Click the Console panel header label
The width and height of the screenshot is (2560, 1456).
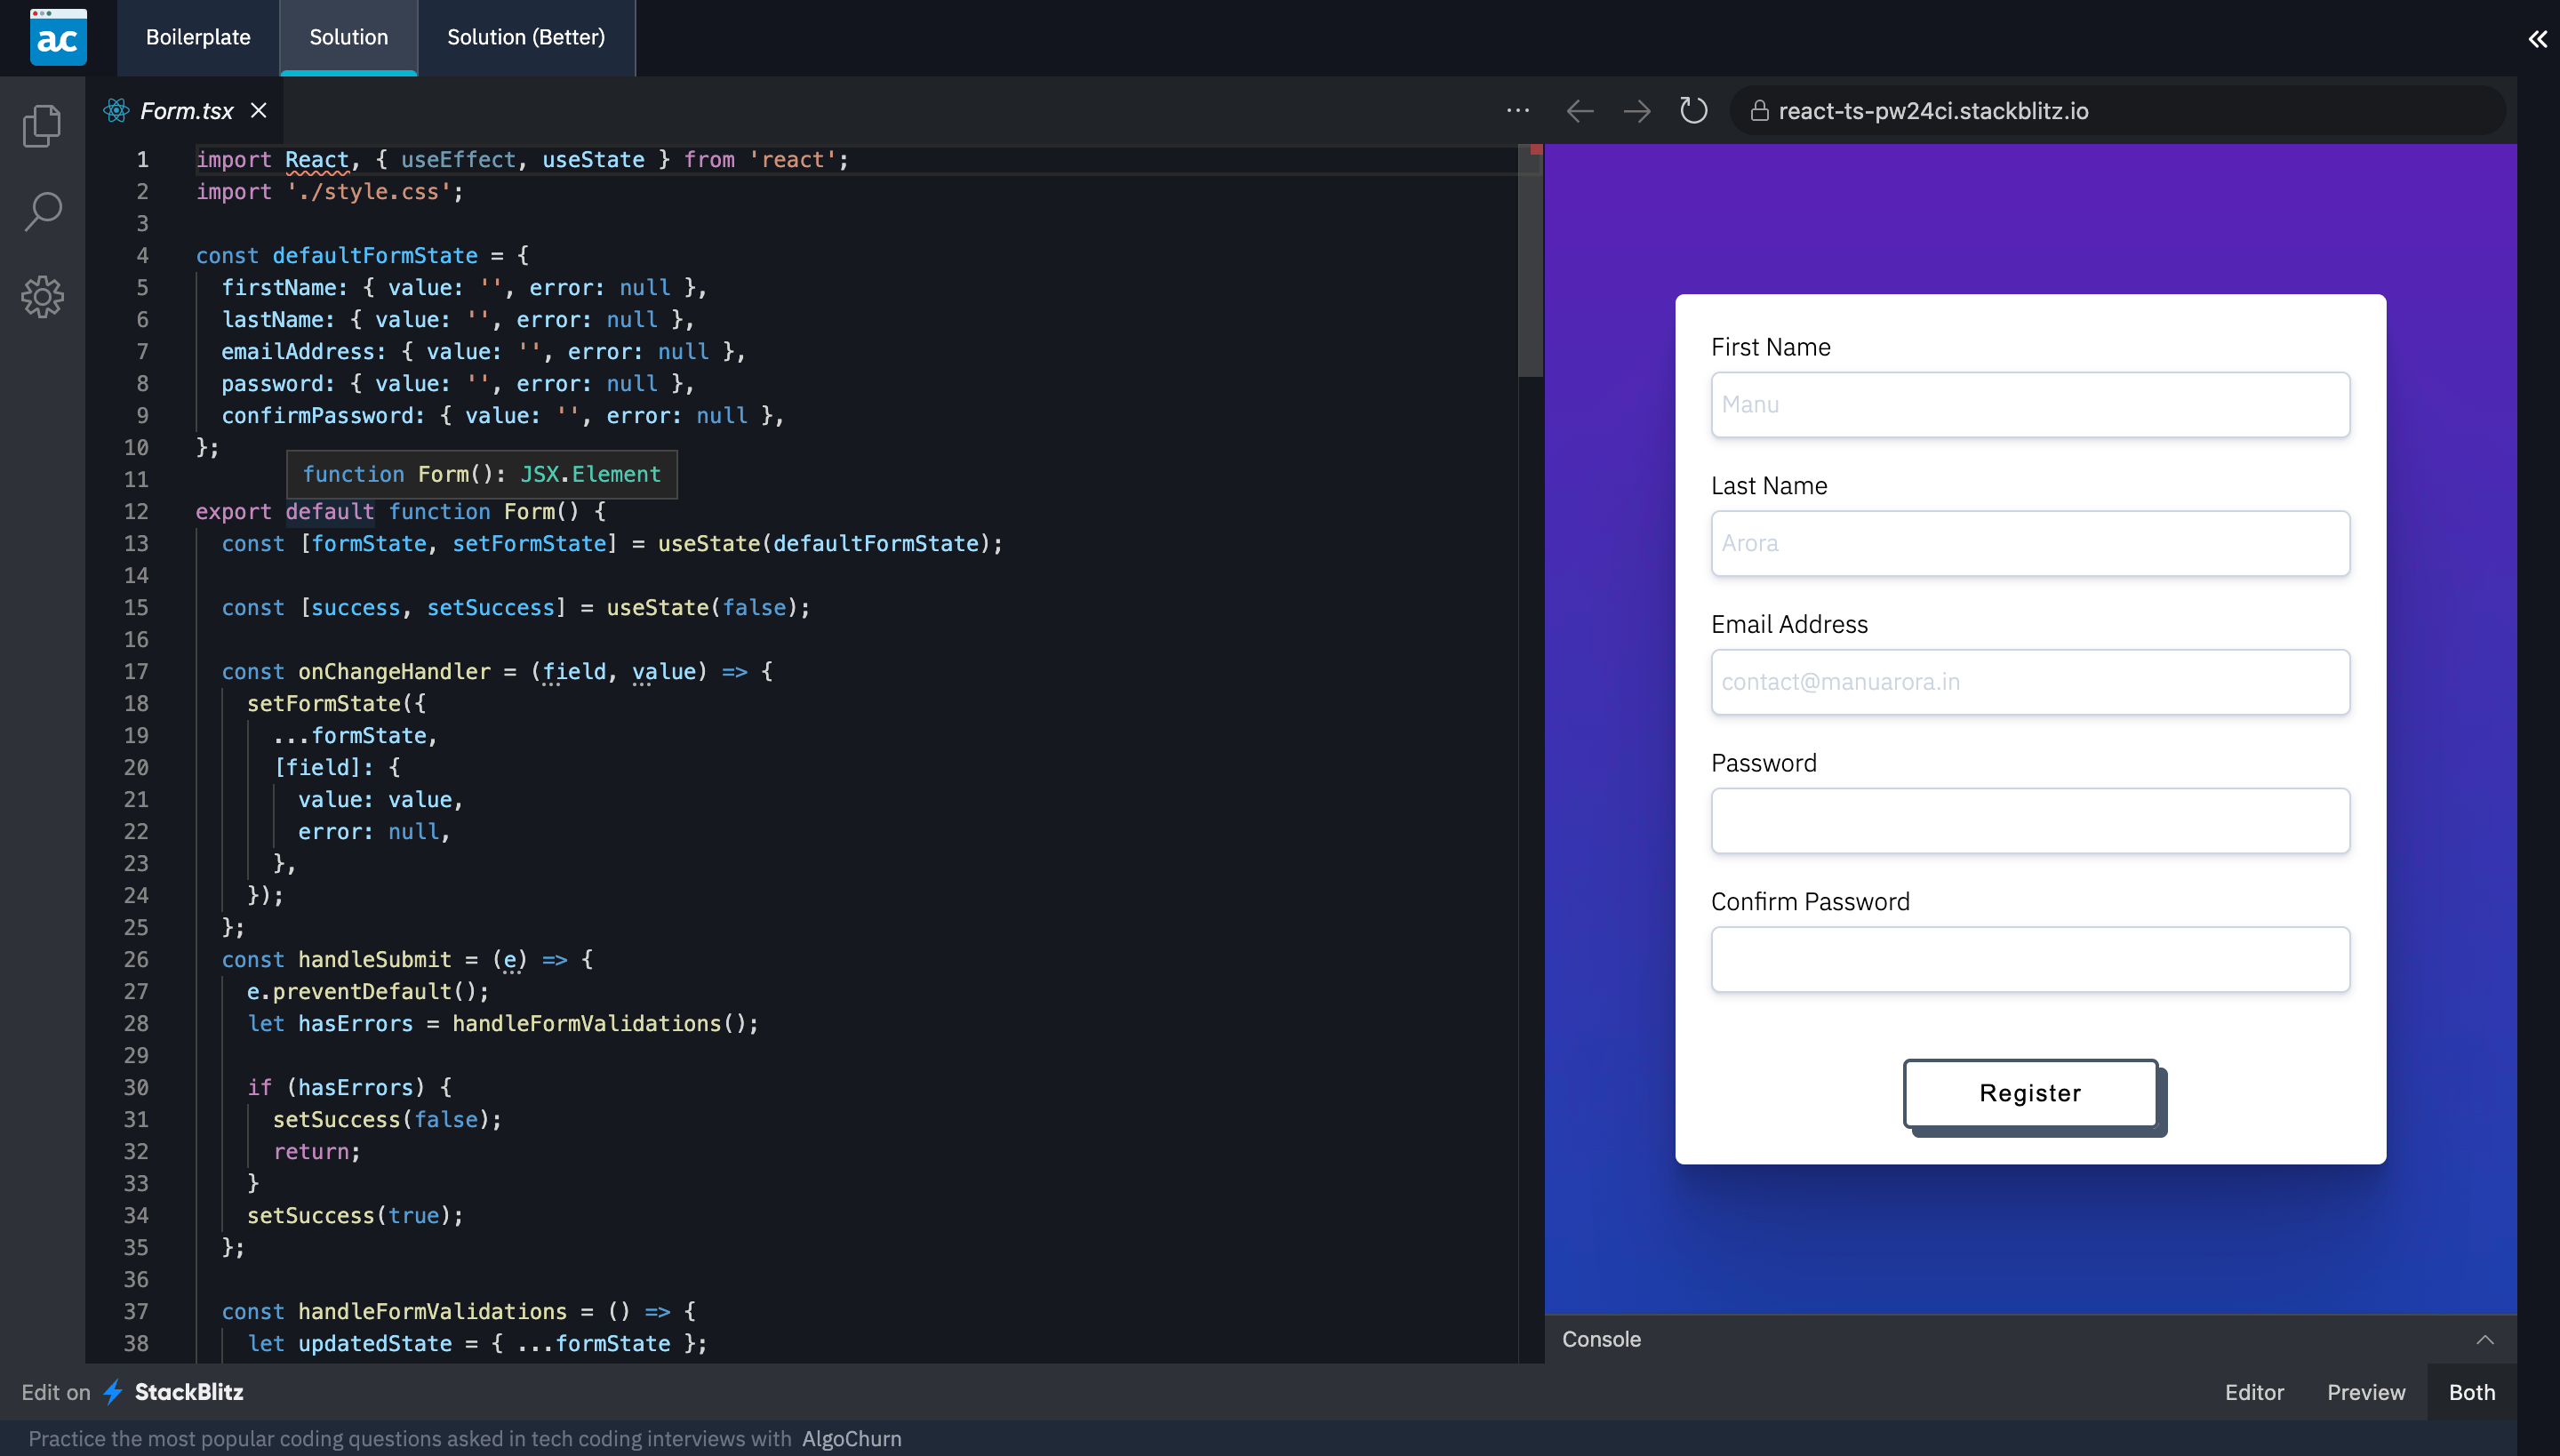click(1601, 1340)
